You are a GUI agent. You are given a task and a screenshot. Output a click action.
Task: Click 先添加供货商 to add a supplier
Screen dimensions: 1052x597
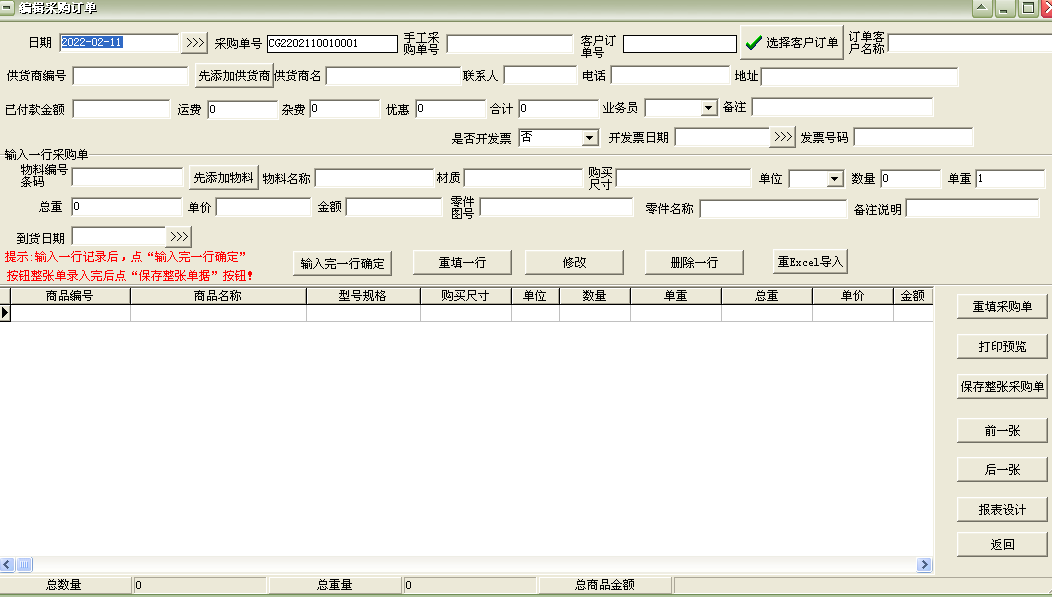232,75
